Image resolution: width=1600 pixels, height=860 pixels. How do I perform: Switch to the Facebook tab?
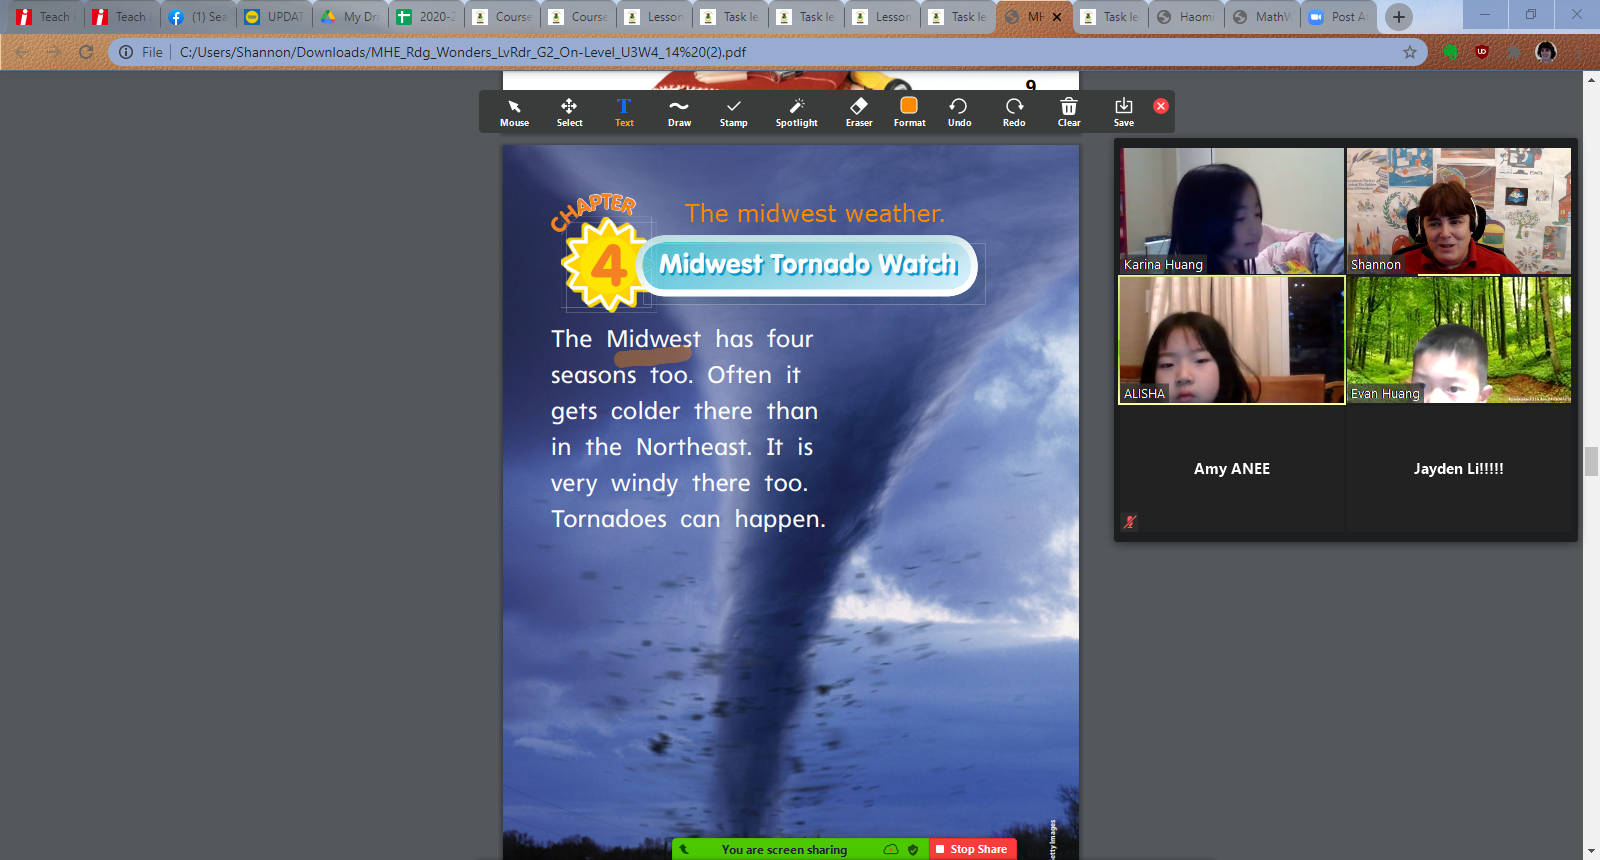point(198,17)
